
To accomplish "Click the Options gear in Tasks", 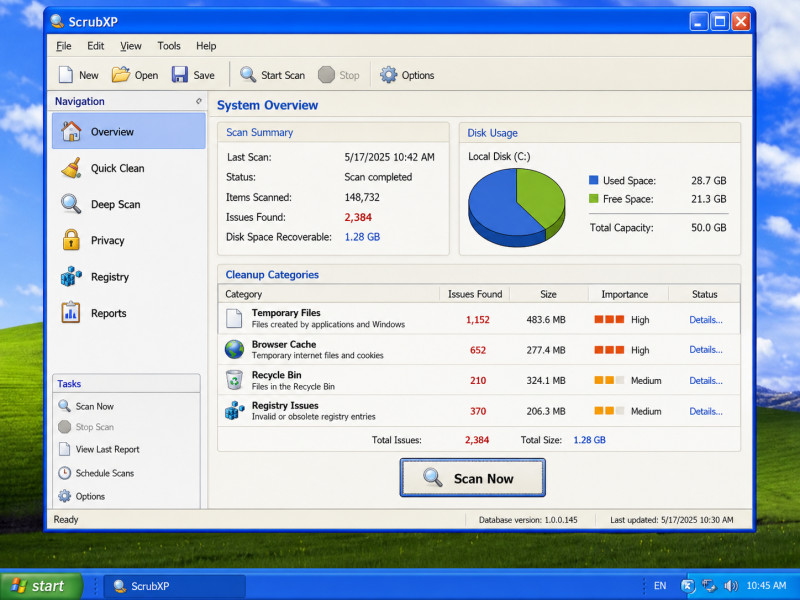I will [x=64, y=496].
